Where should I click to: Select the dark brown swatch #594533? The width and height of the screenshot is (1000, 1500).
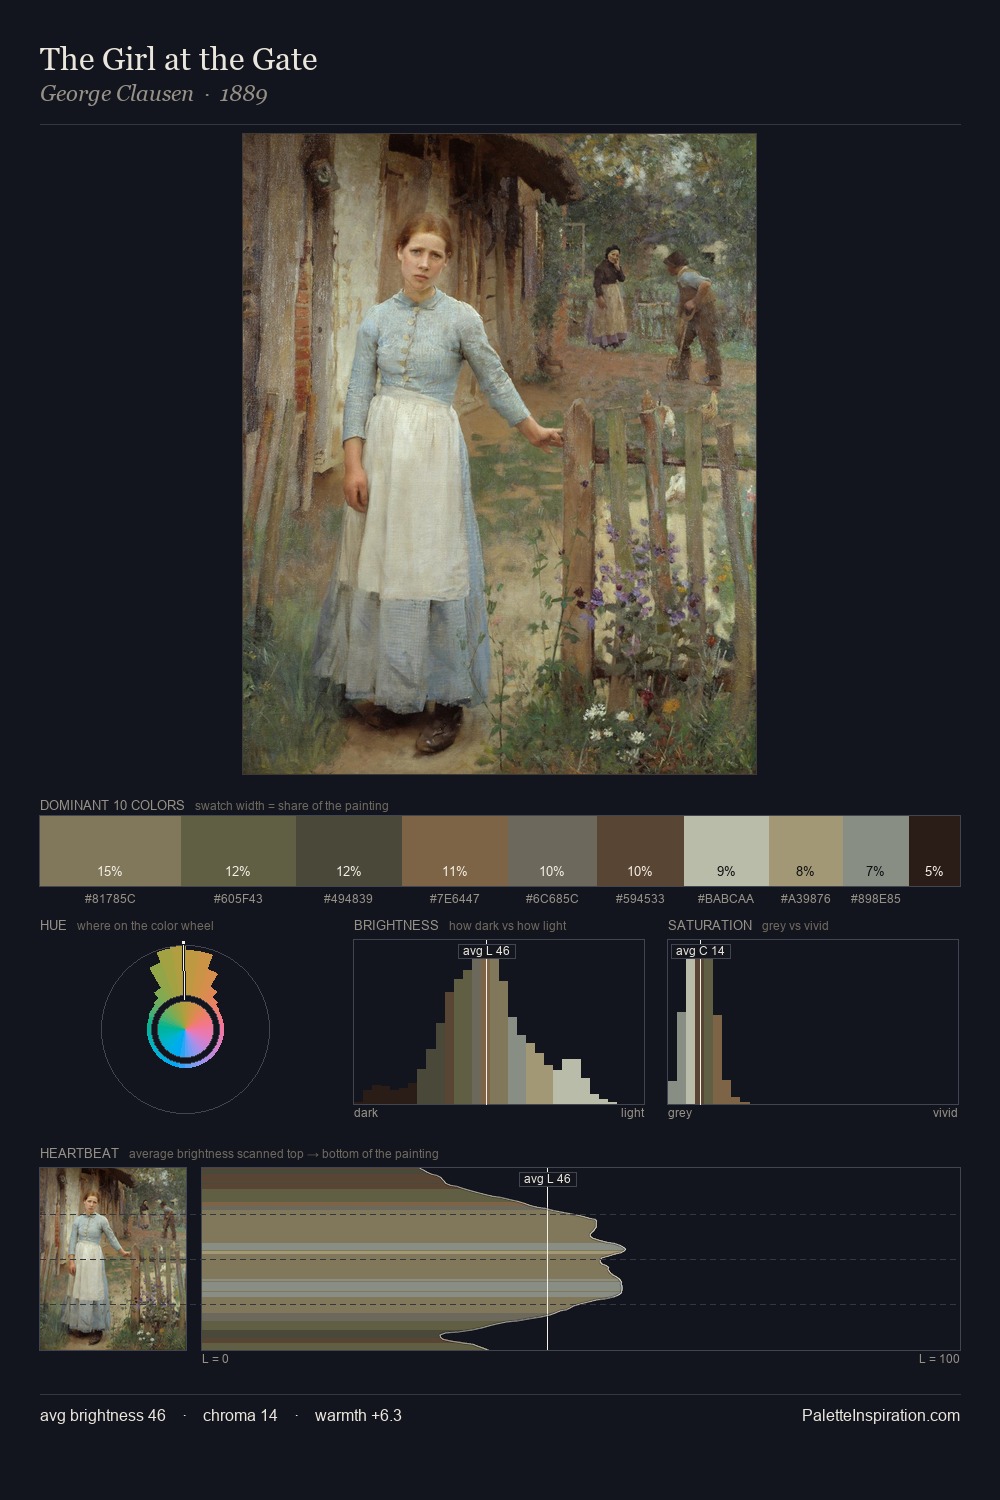(x=640, y=851)
